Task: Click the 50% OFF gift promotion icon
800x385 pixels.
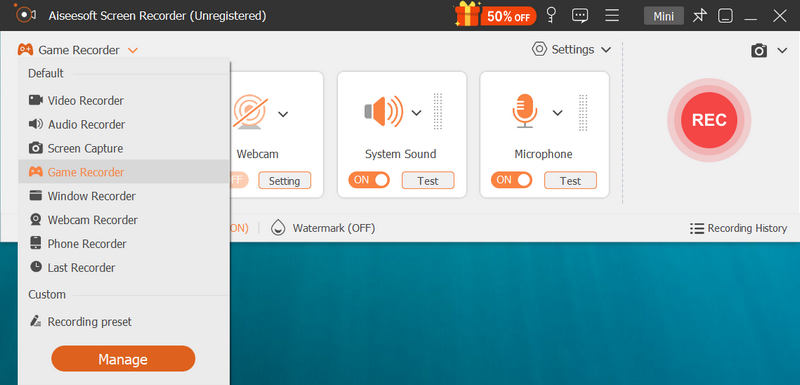Action: tap(495, 15)
